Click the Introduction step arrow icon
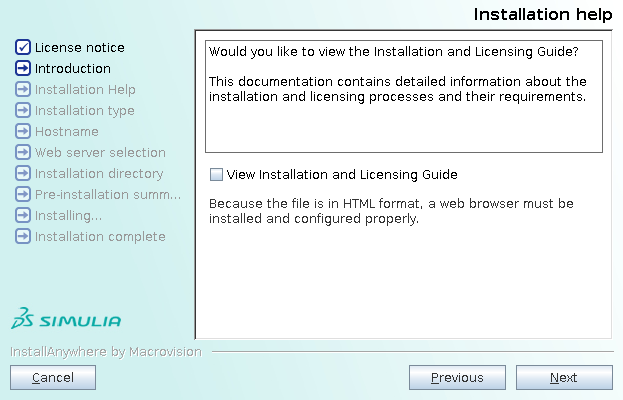The width and height of the screenshot is (623, 400). [23, 68]
